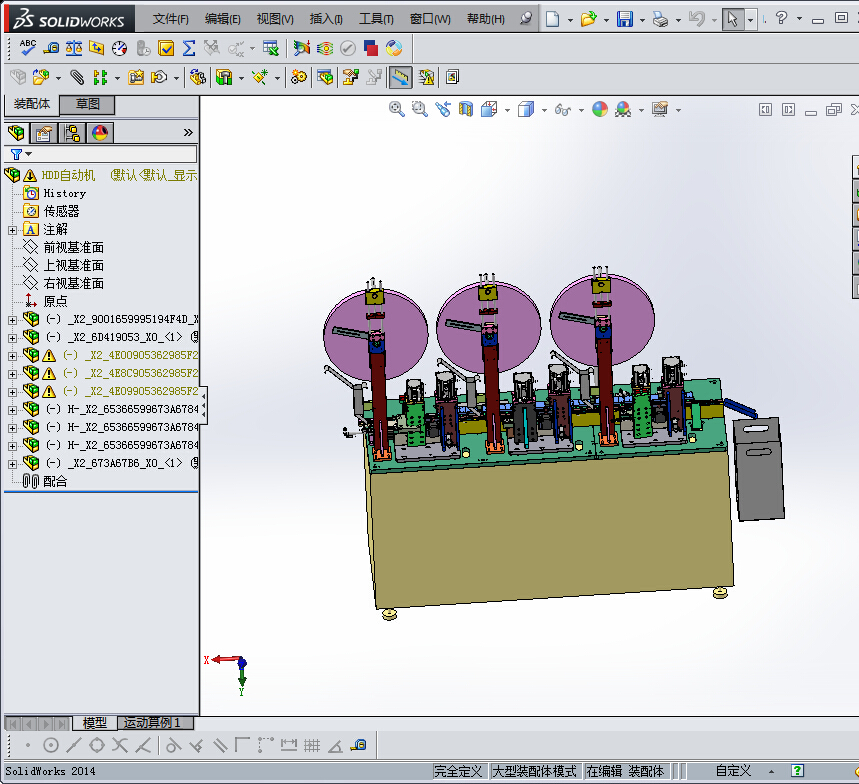This screenshot has width=859, height=784.
Task: Open the feature tree filter dropdown
Action: pyautogui.click(x=21, y=154)
